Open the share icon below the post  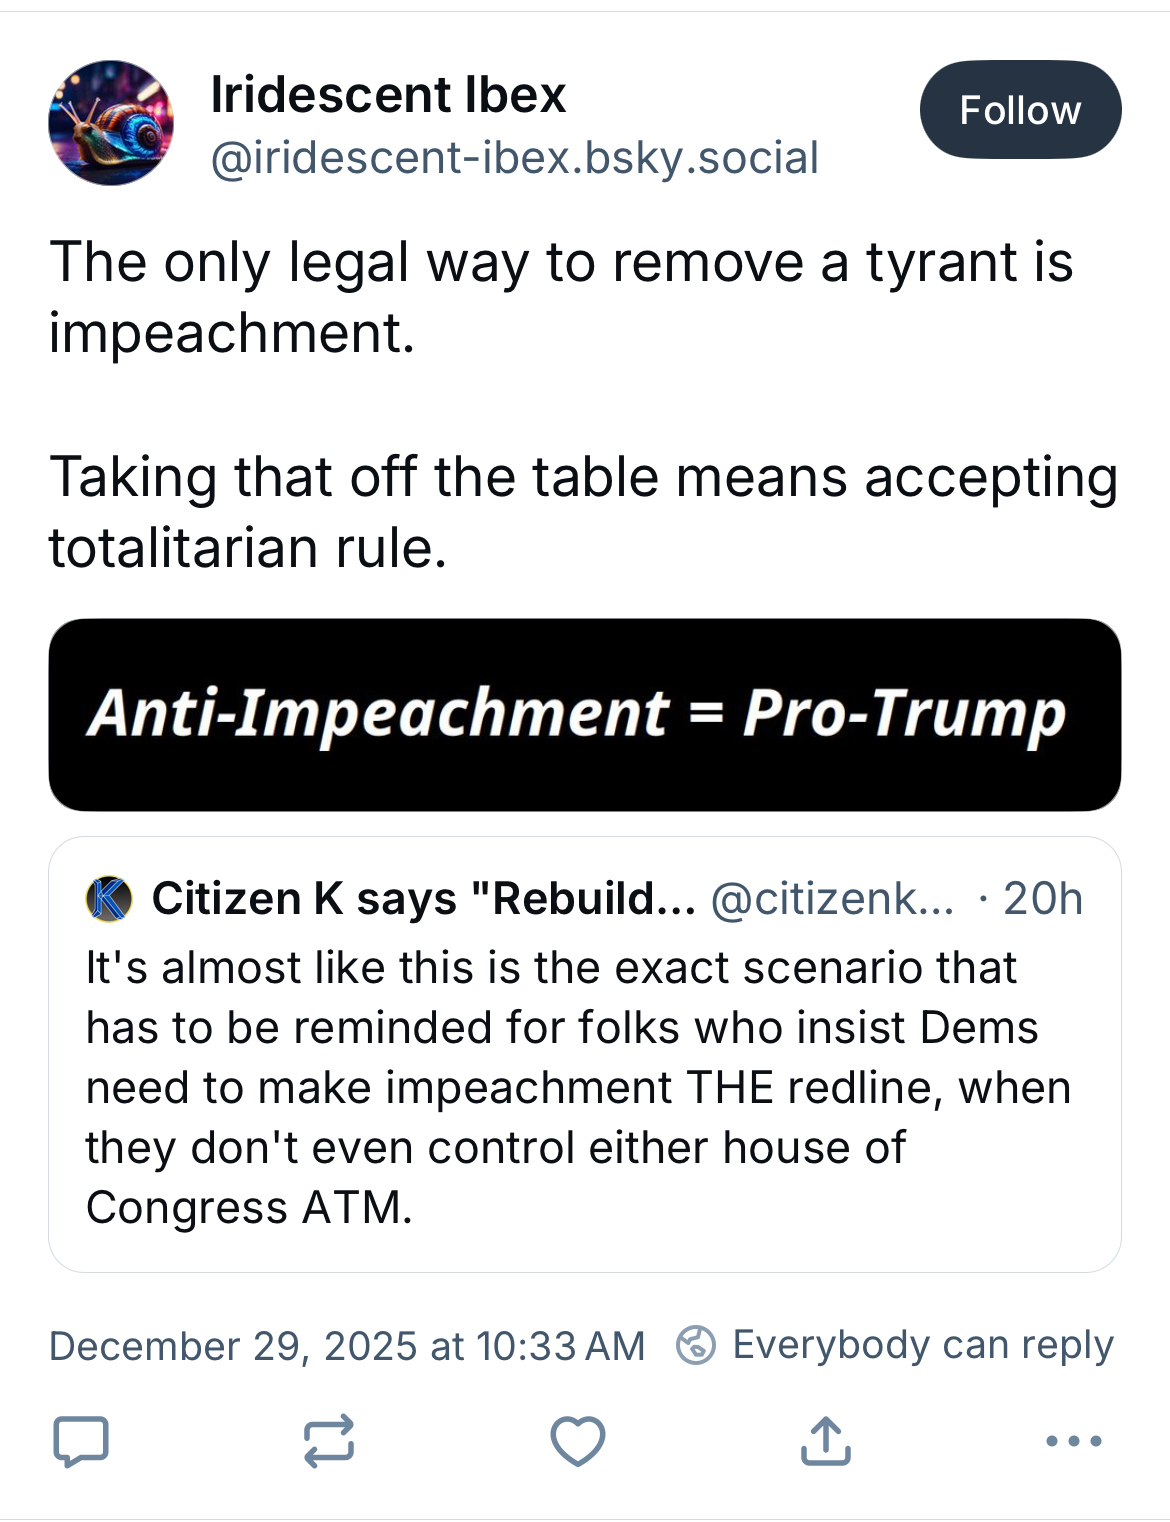826,1441
